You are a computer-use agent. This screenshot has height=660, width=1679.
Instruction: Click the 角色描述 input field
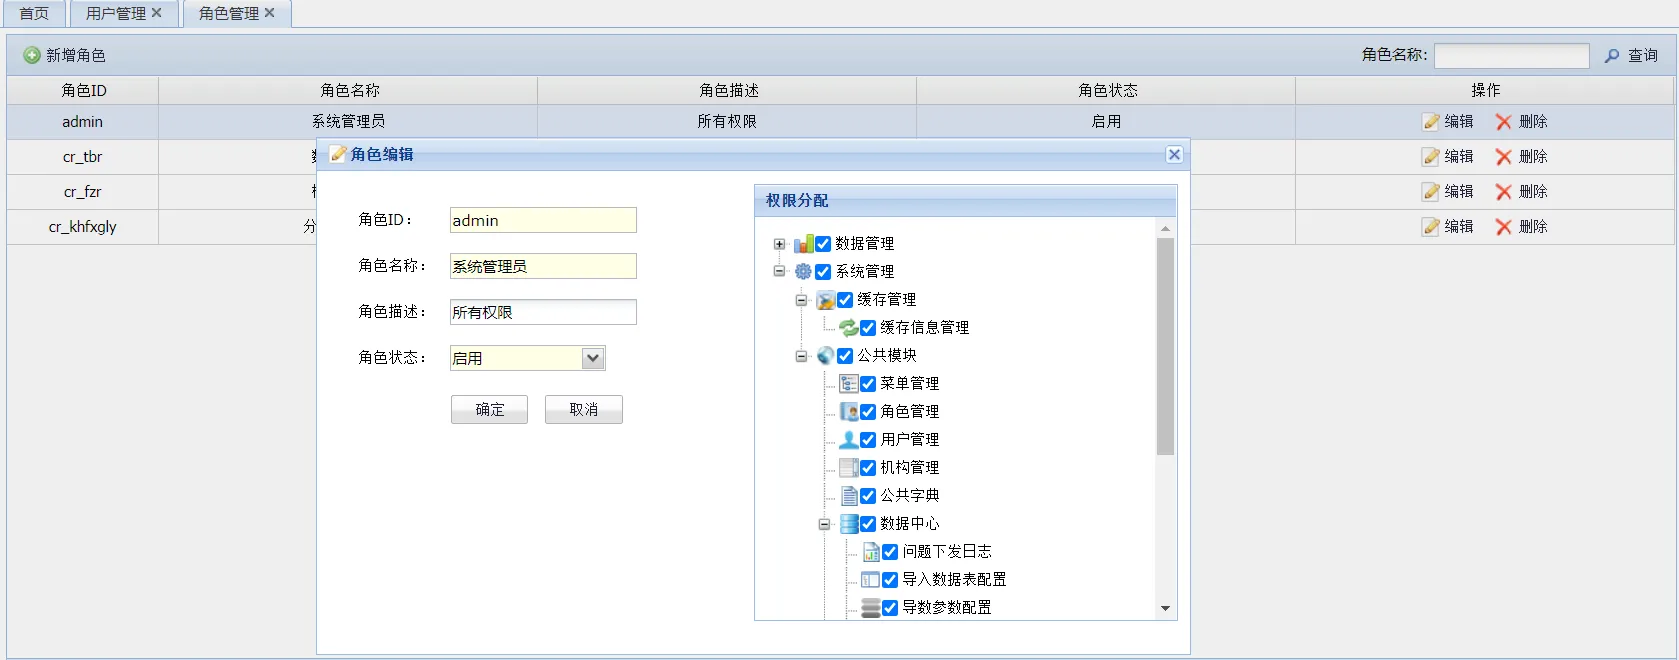(x=543, y=312)
